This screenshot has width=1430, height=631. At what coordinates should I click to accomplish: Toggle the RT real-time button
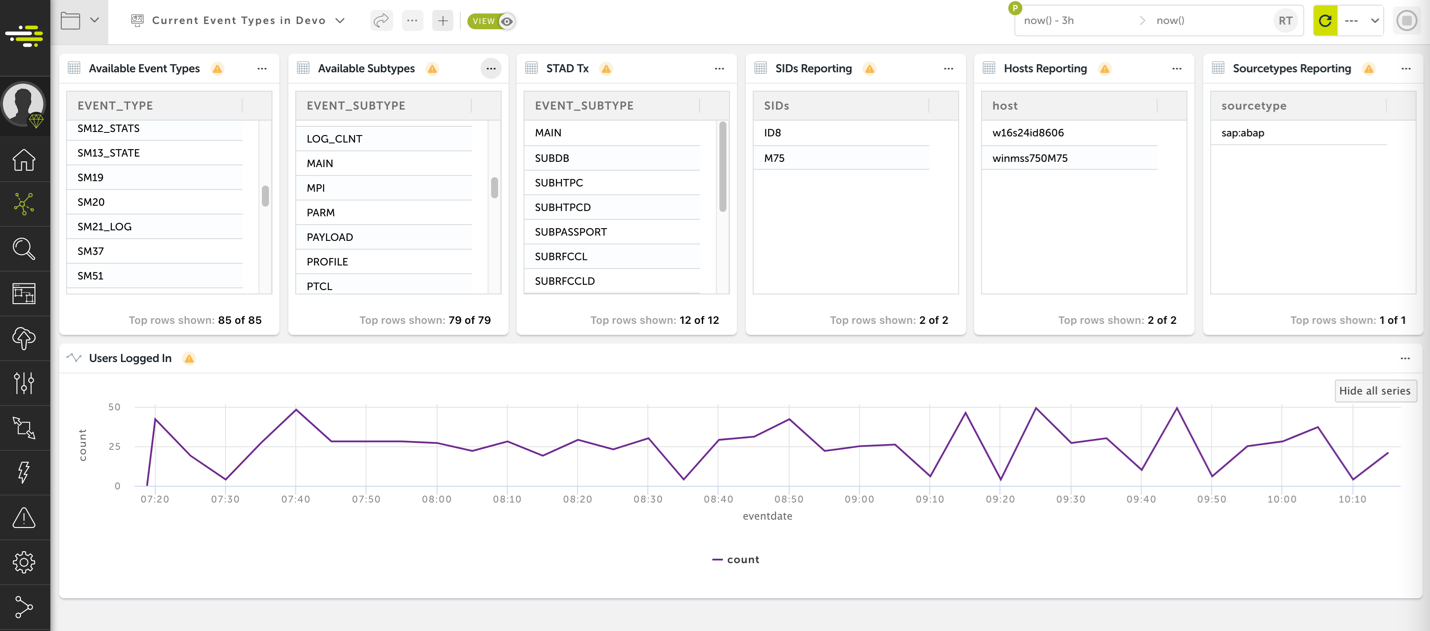click(1285, 20)
